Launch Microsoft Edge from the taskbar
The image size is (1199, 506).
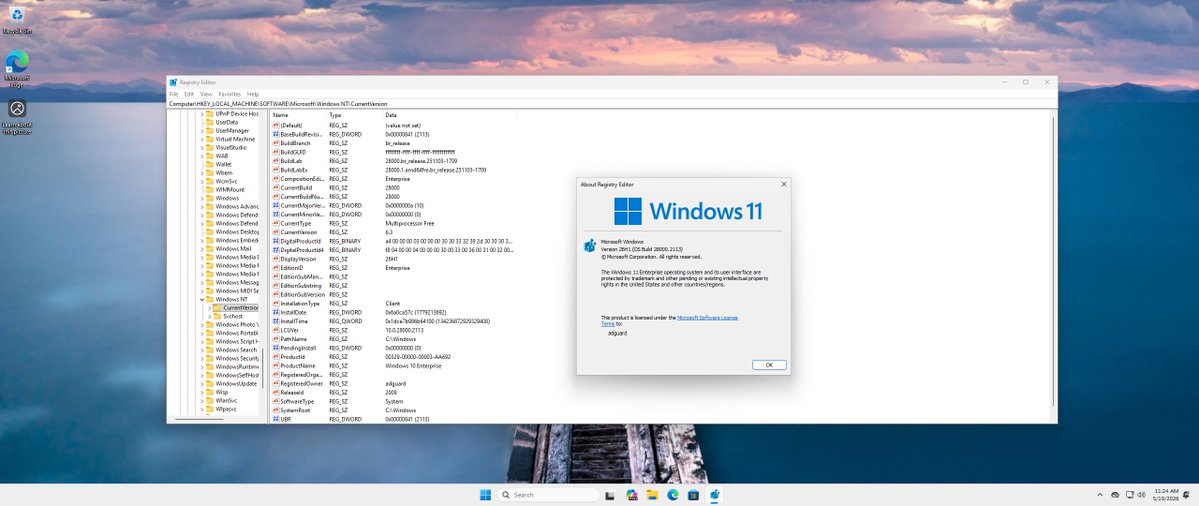coord(672,495)
